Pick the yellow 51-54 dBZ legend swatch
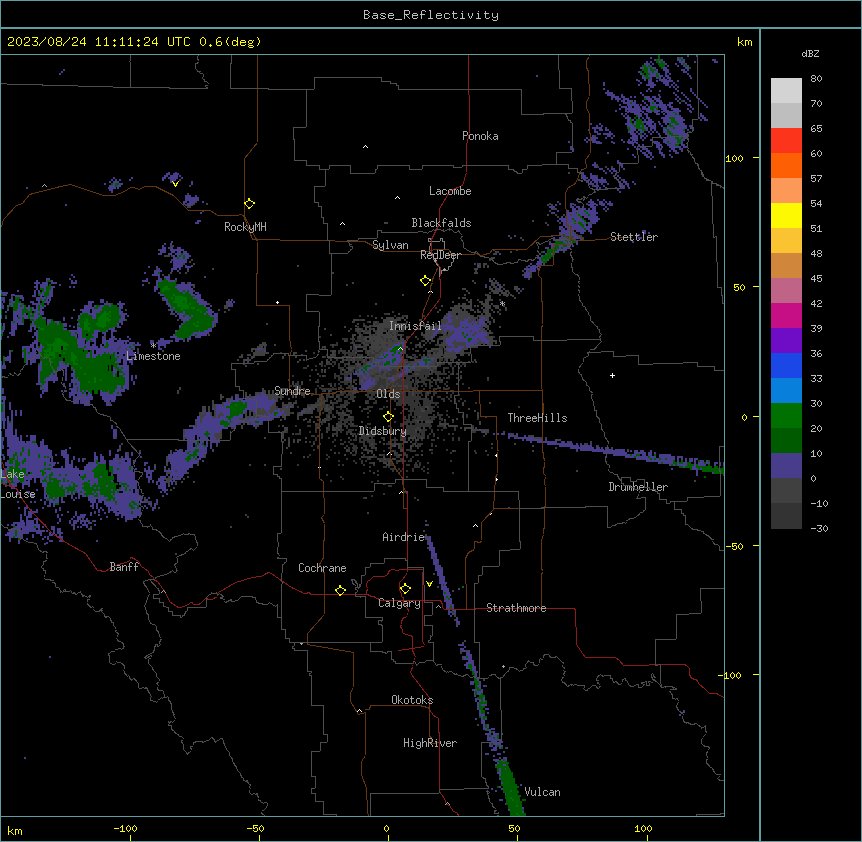 coord(786,215)
